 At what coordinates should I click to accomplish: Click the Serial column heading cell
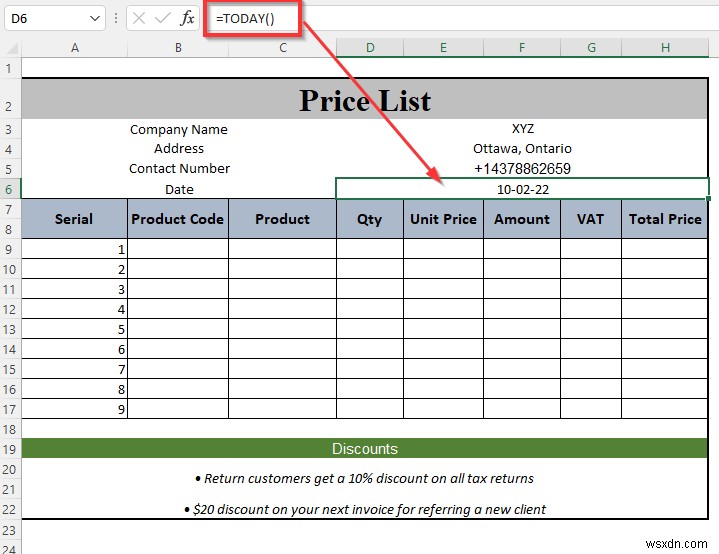coord(74,219)
